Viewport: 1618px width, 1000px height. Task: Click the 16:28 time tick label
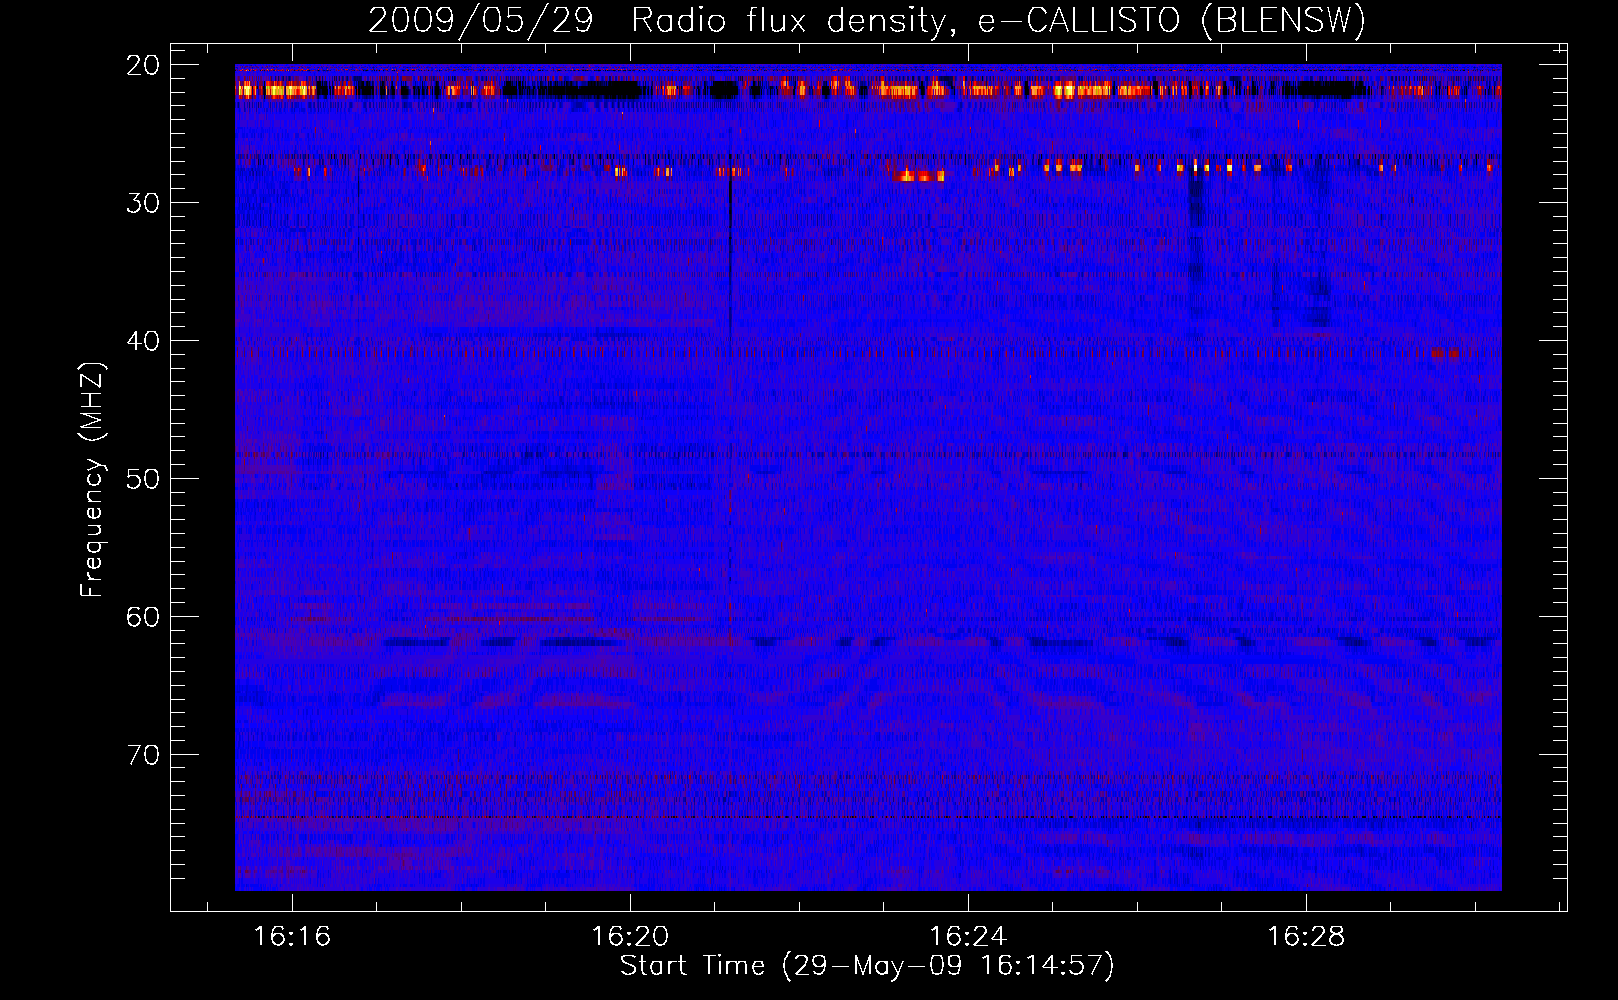click(1306, 937)
